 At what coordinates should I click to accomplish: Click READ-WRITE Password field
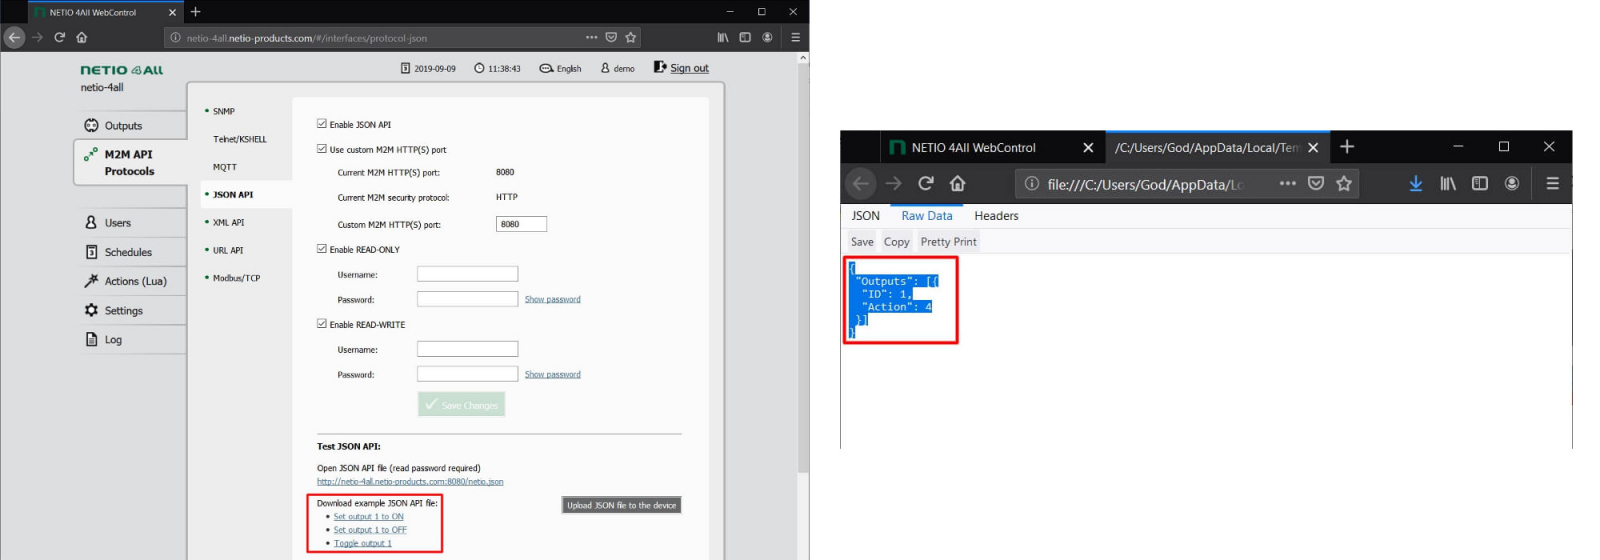[467, 374]
